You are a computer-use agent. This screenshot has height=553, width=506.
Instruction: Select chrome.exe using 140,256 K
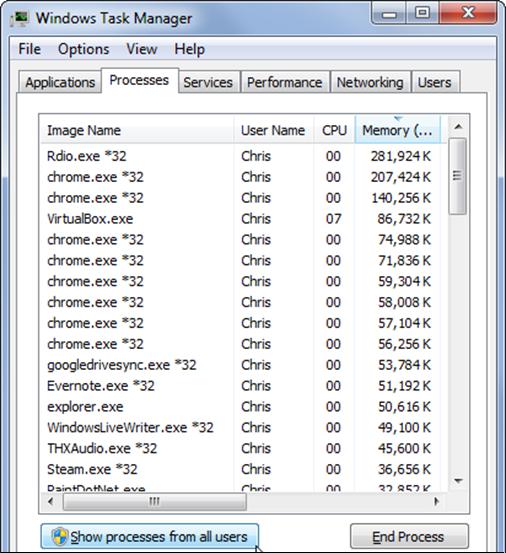tap(240, 198)
